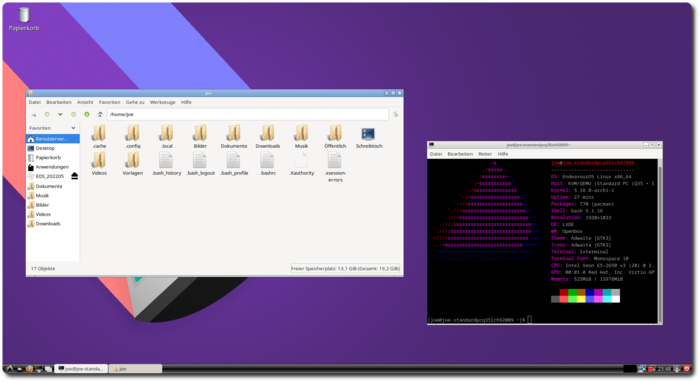Select the Schreibtisch desktop icon
Screen dimensions: 700x382
pos(369,137)
